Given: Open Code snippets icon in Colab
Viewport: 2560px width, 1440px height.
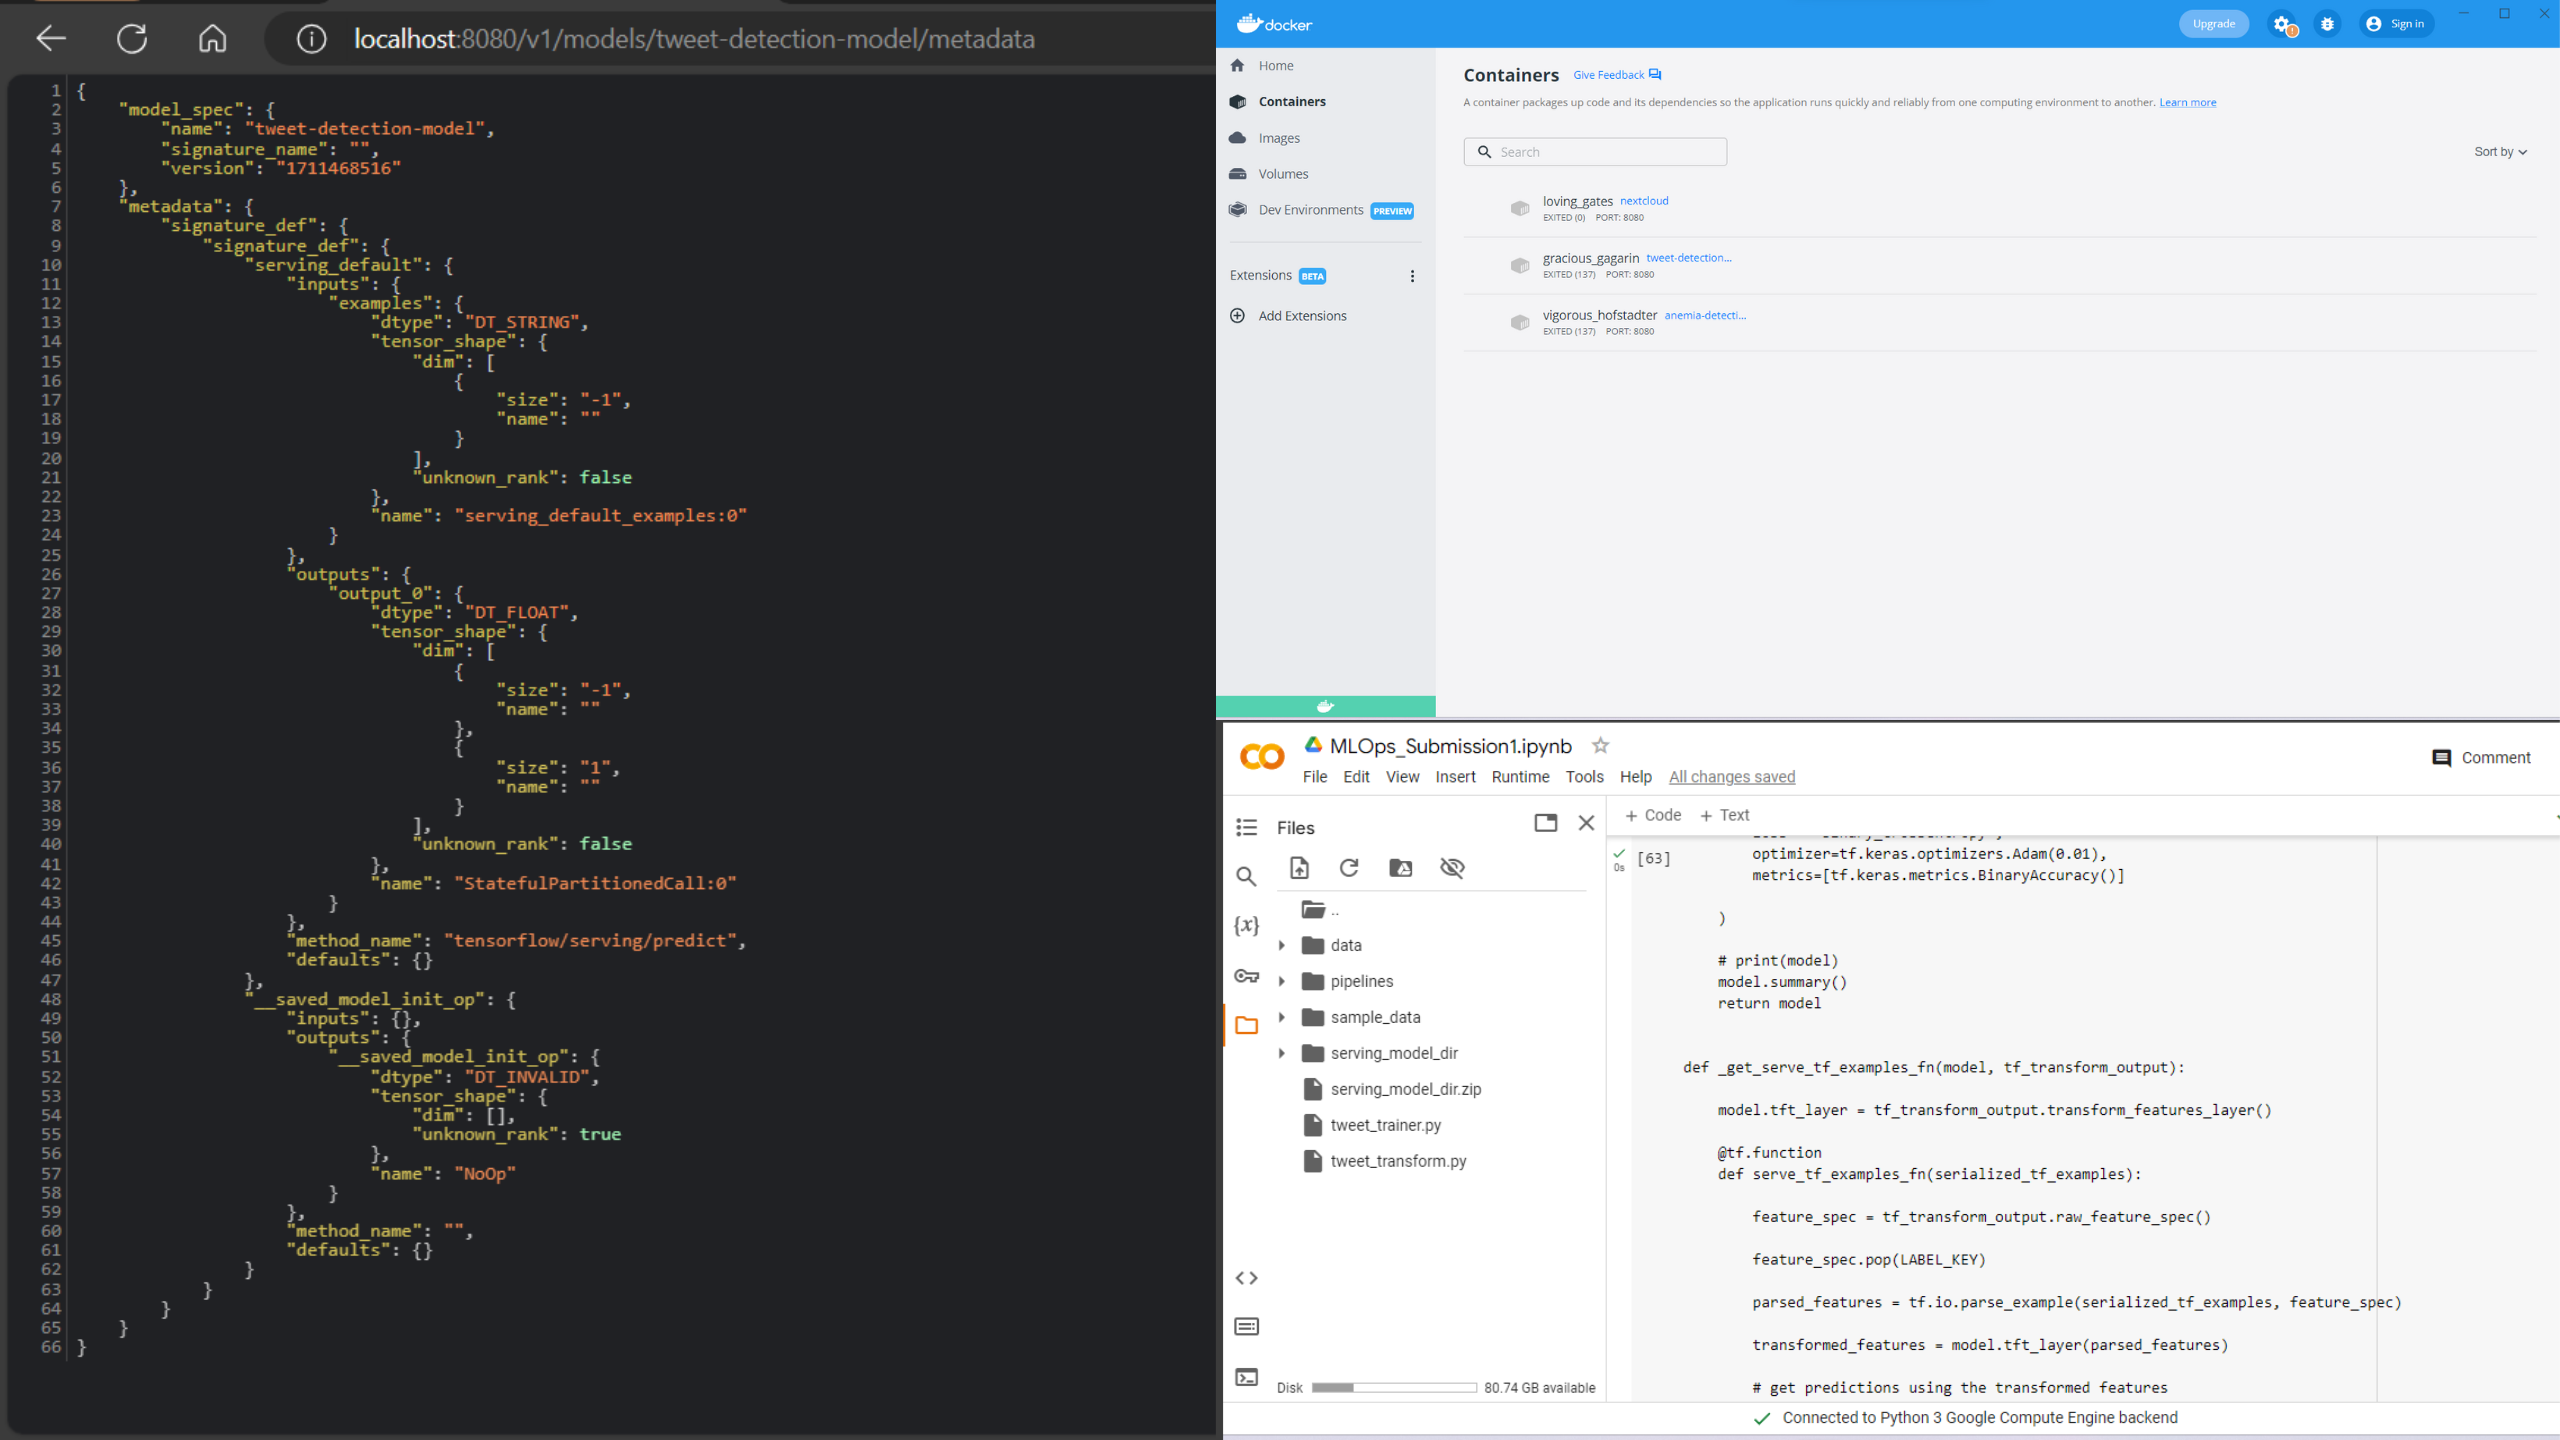Looking at the screenshot, I should pyautogui.click(x=1246, y=1278).
